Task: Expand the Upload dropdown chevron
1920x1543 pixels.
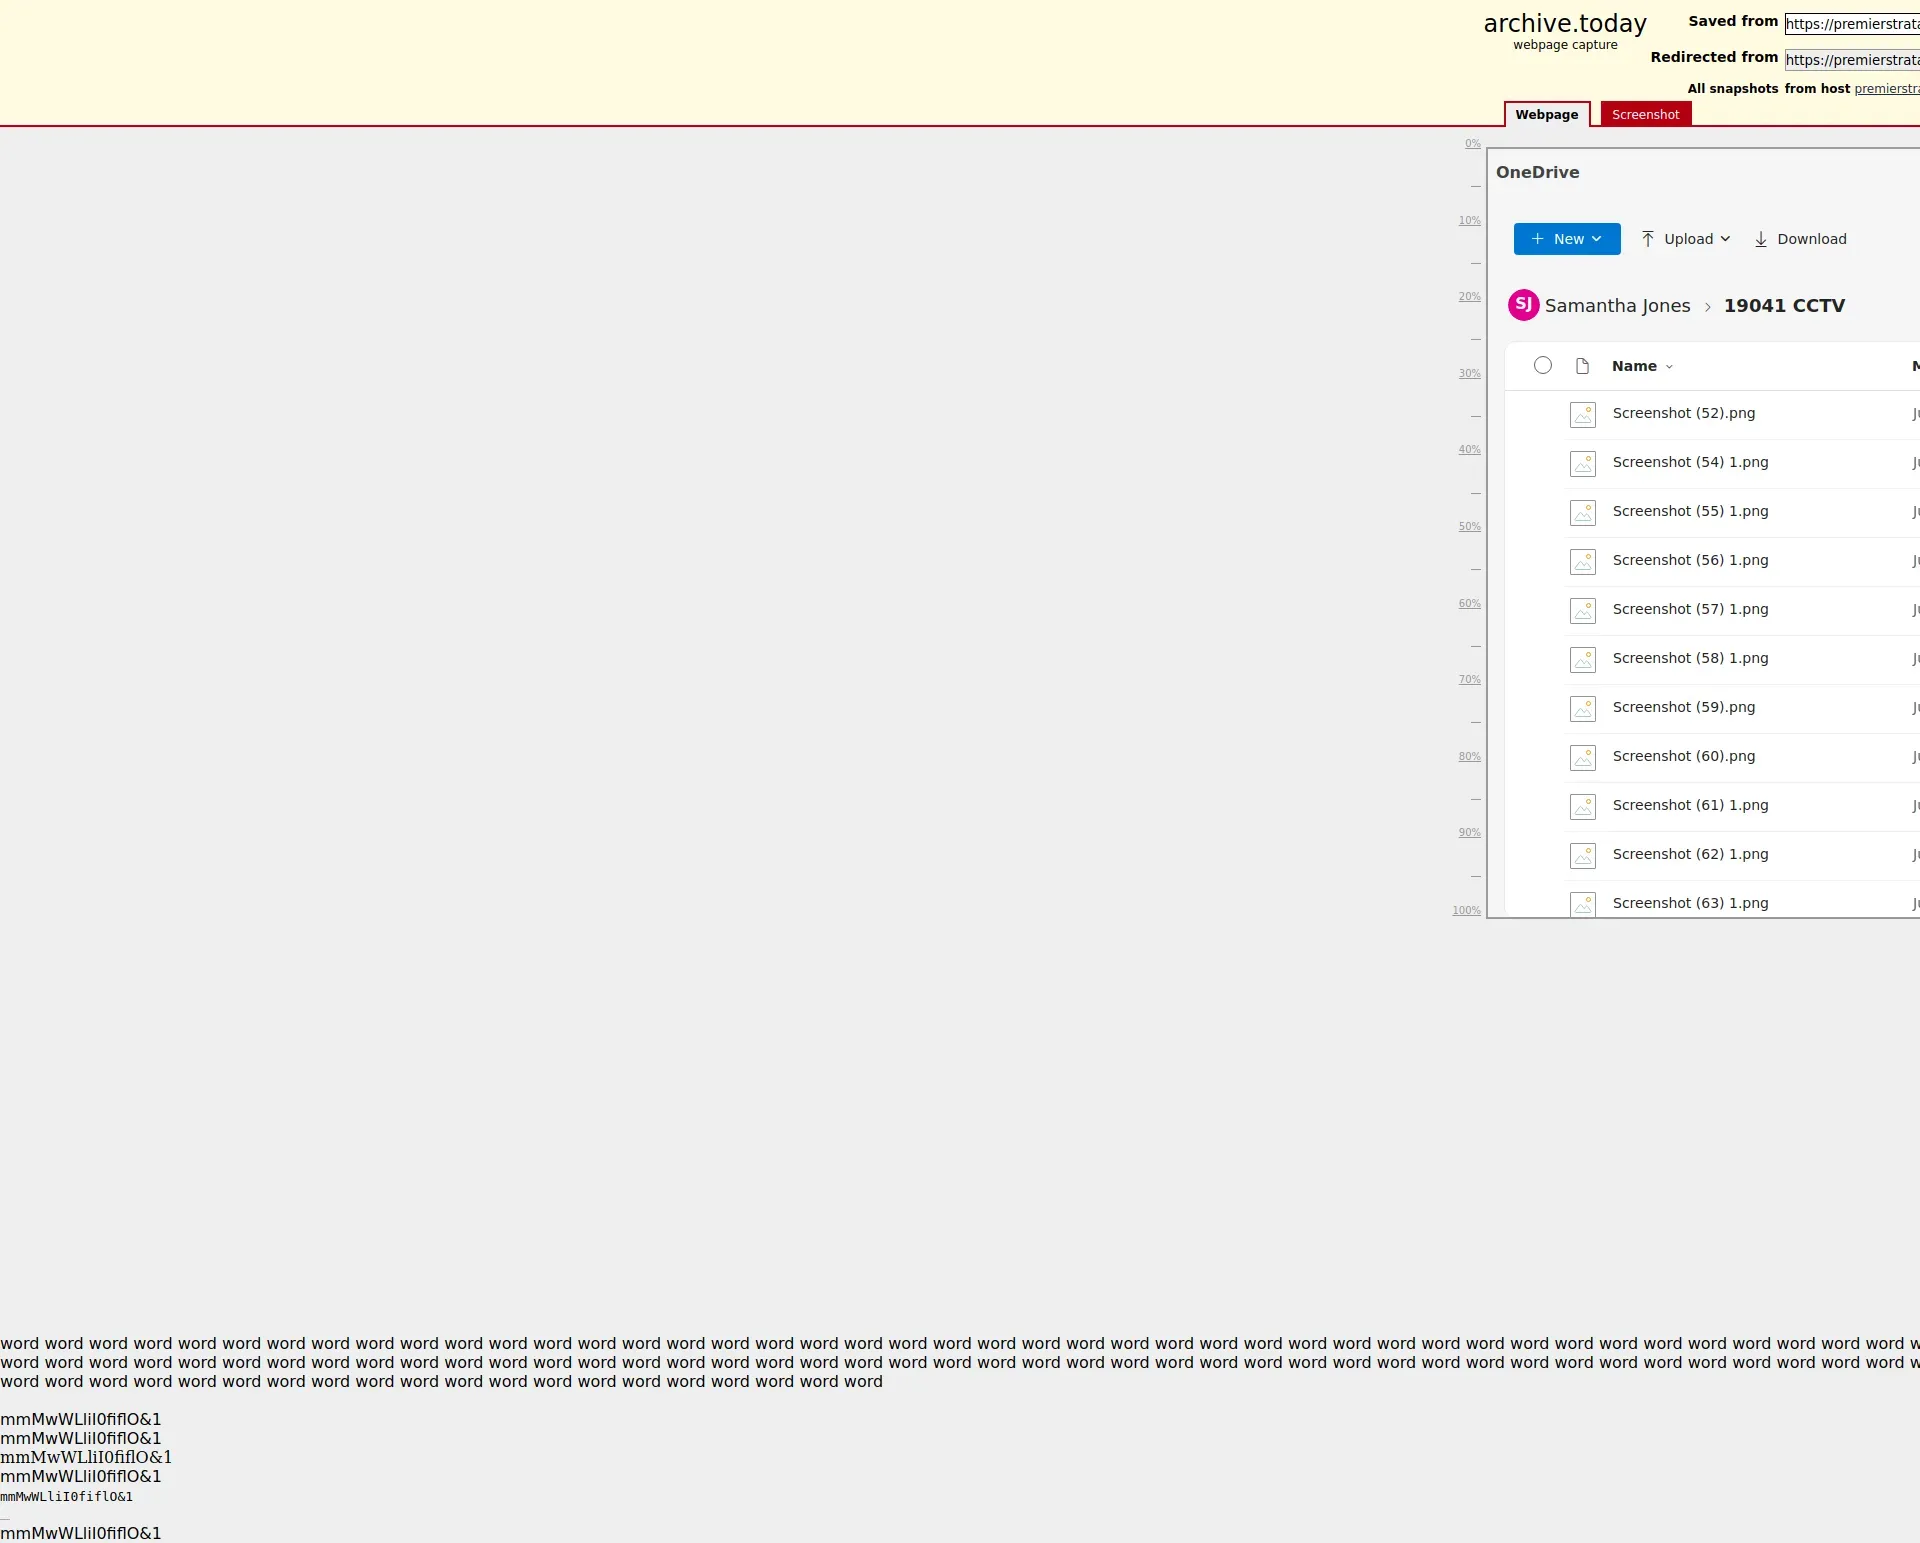Action: click(1725, 239)
